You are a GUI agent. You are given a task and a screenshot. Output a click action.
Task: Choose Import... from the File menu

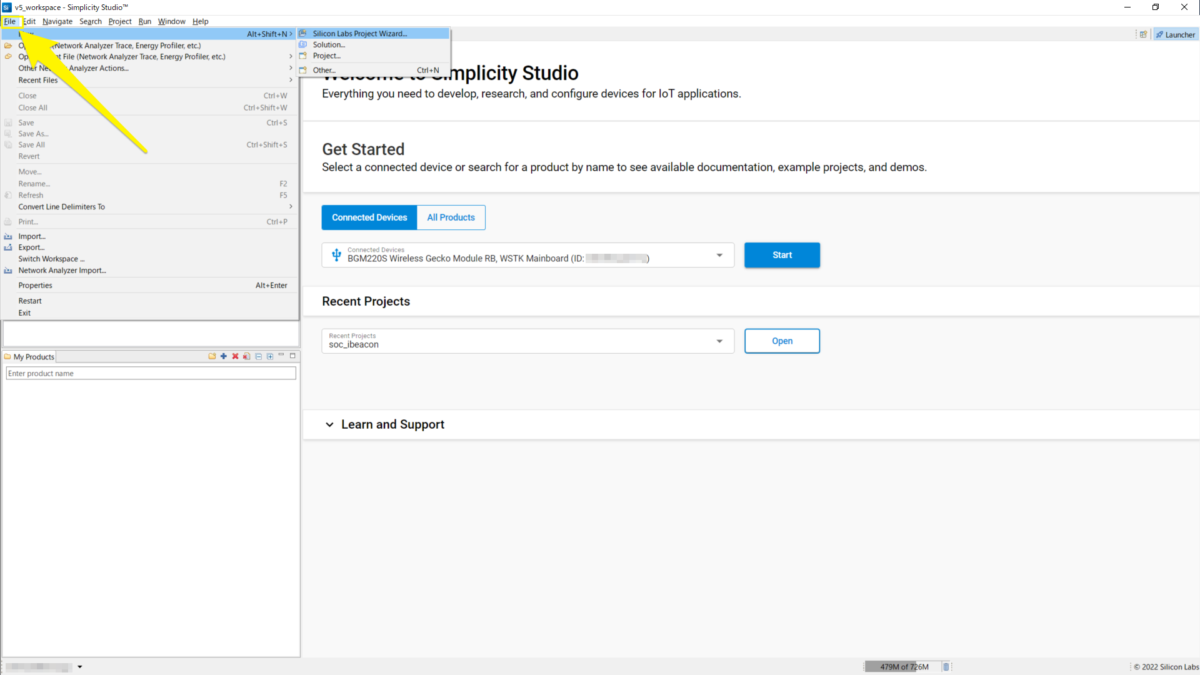point(150,236)
